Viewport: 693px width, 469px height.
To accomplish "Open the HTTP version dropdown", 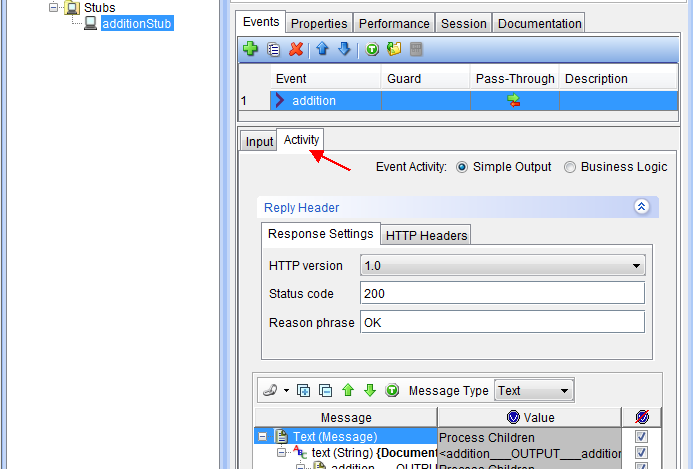I will 636,266.
